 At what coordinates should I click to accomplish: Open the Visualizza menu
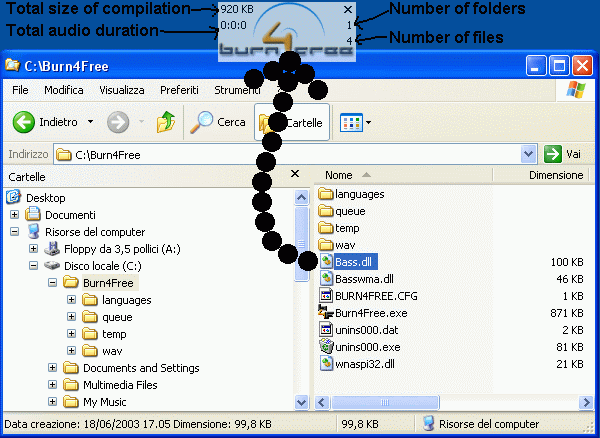tap(122, 90)
